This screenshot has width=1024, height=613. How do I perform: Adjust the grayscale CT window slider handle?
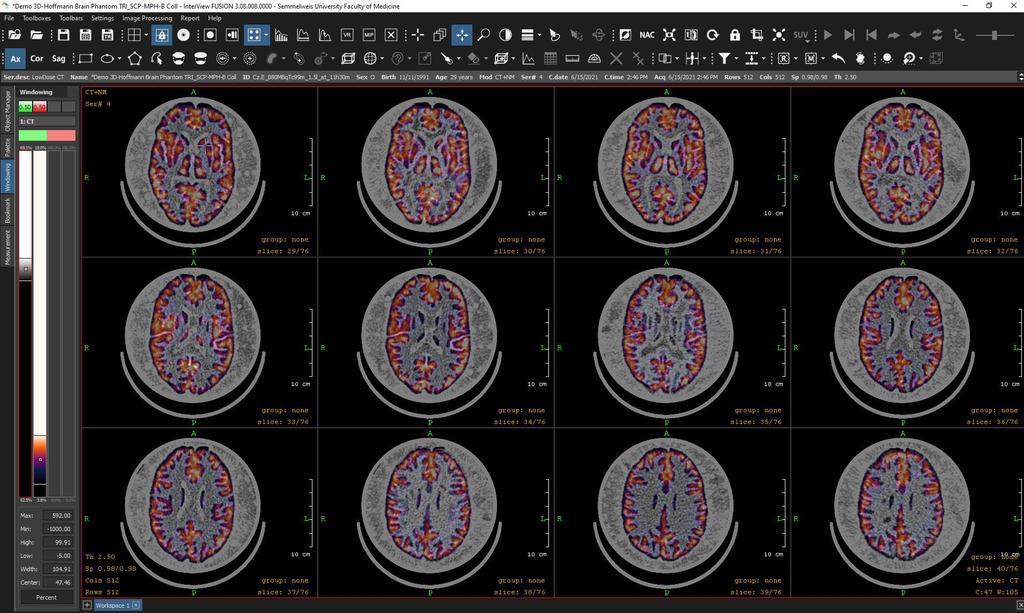(x=25, y=268)
